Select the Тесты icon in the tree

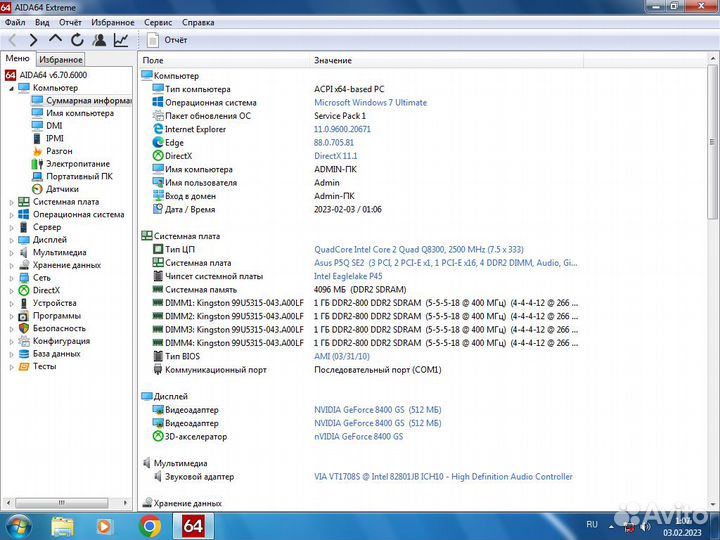[x=24, y=366]
